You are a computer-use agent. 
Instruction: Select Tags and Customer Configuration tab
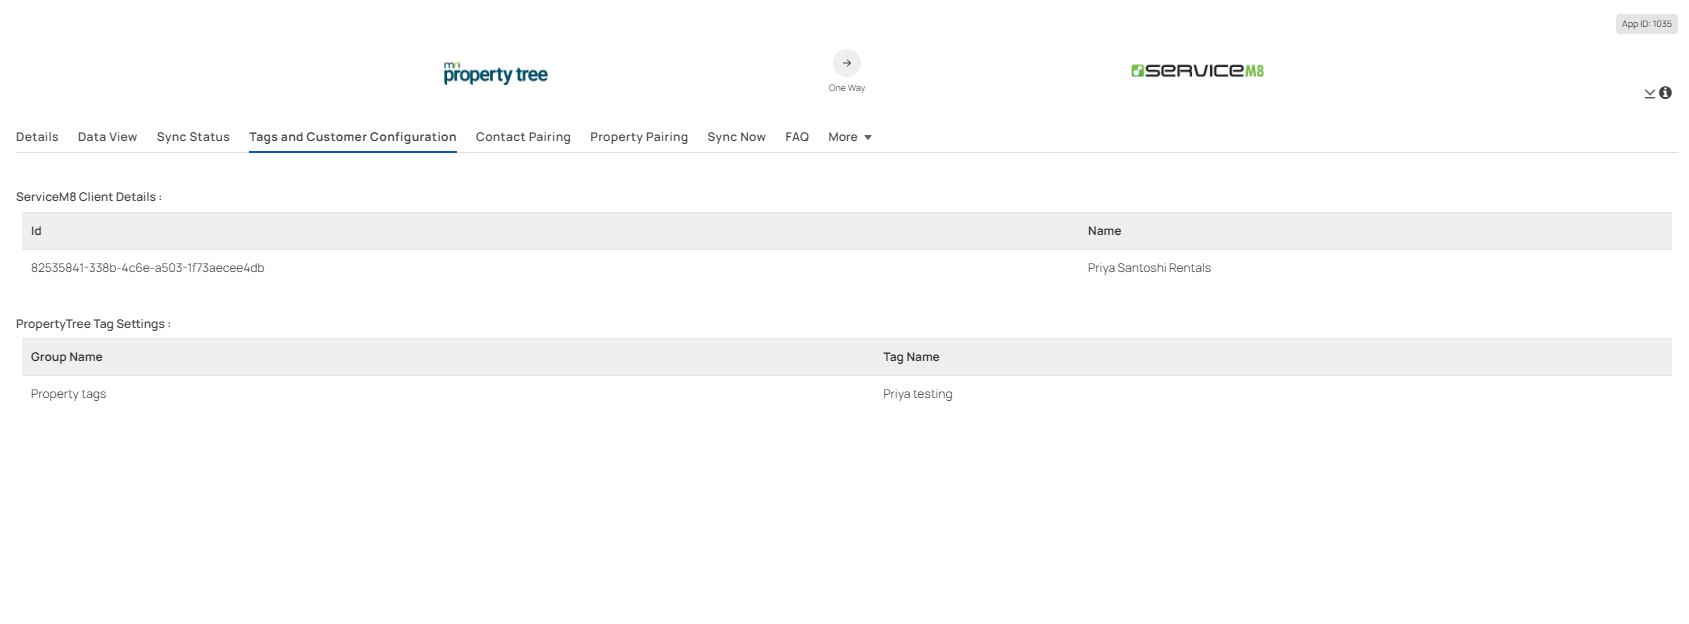point(353,137)
